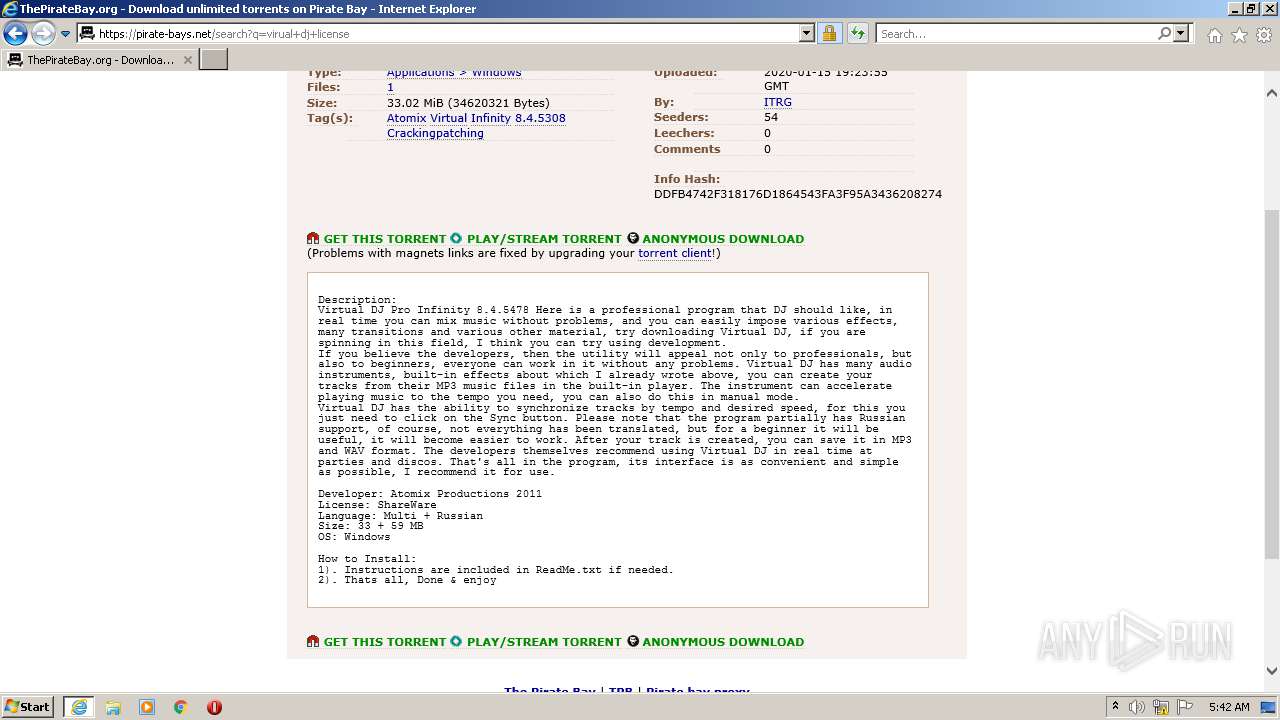Click the files count link '1'

click(x=390, y=87)
